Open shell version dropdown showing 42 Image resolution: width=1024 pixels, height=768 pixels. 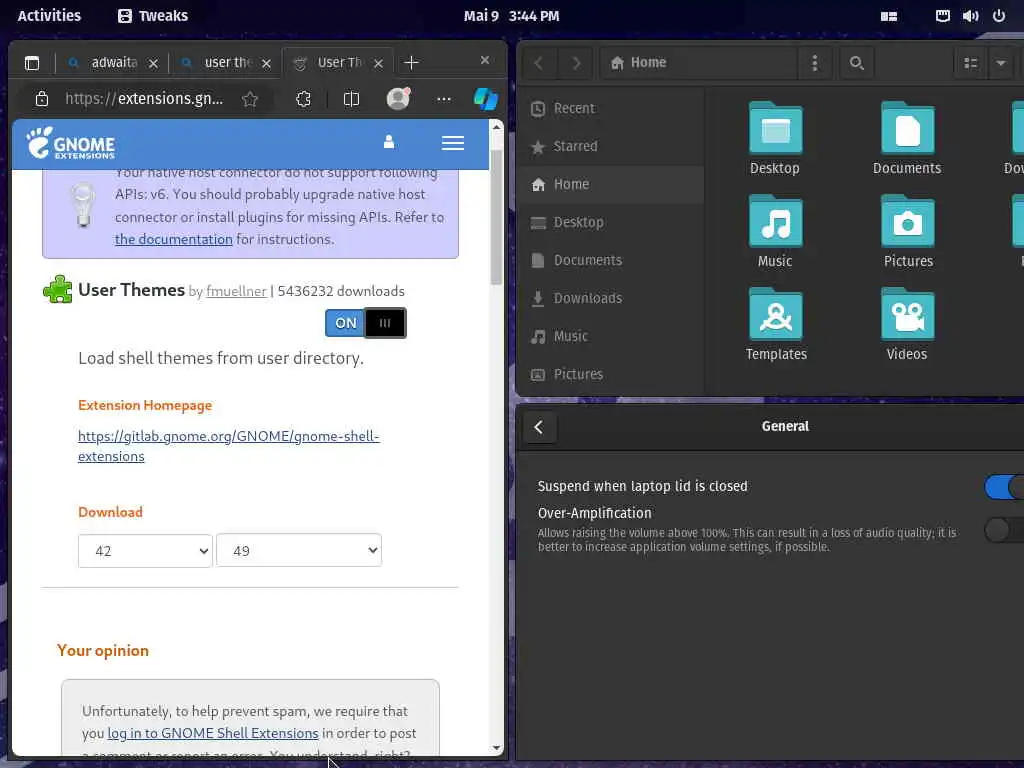tap(145, 551)
